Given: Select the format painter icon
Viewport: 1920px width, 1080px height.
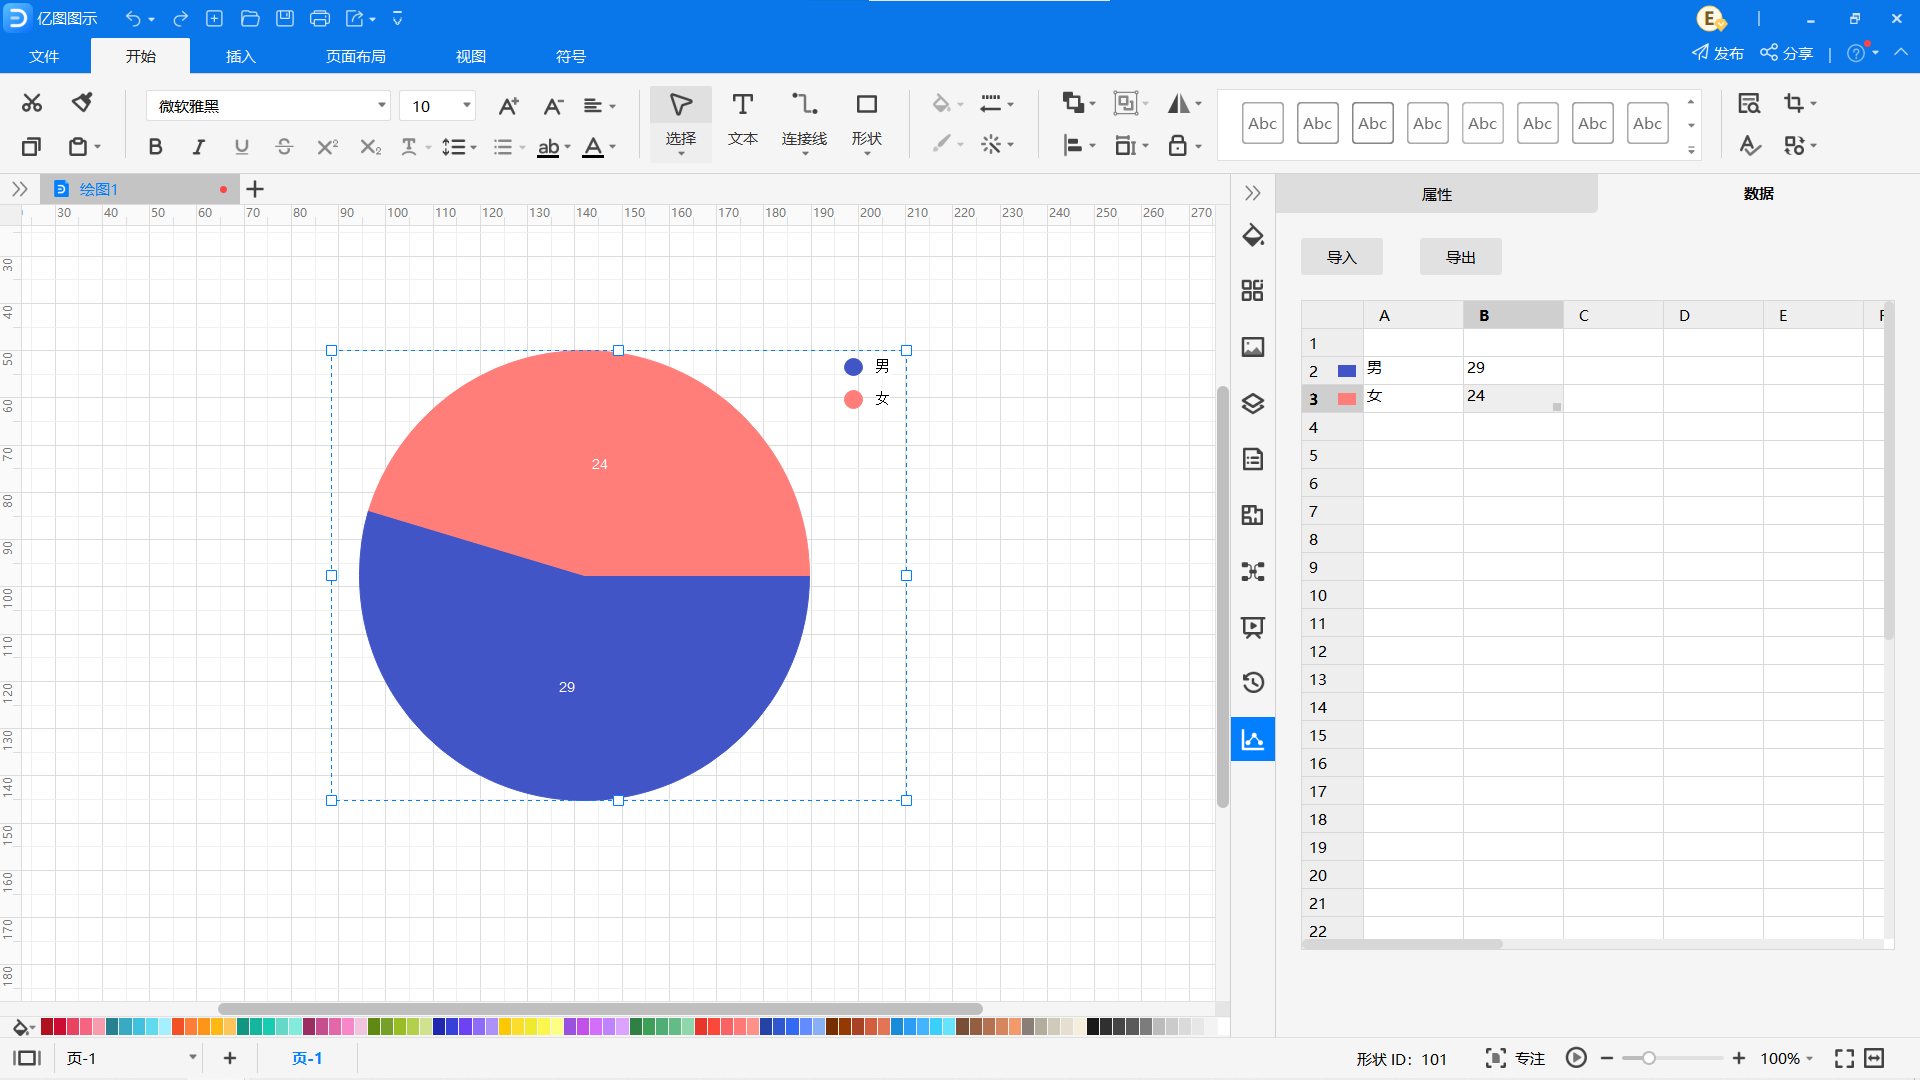Looking at the screenshot, I should coord(82,103).
